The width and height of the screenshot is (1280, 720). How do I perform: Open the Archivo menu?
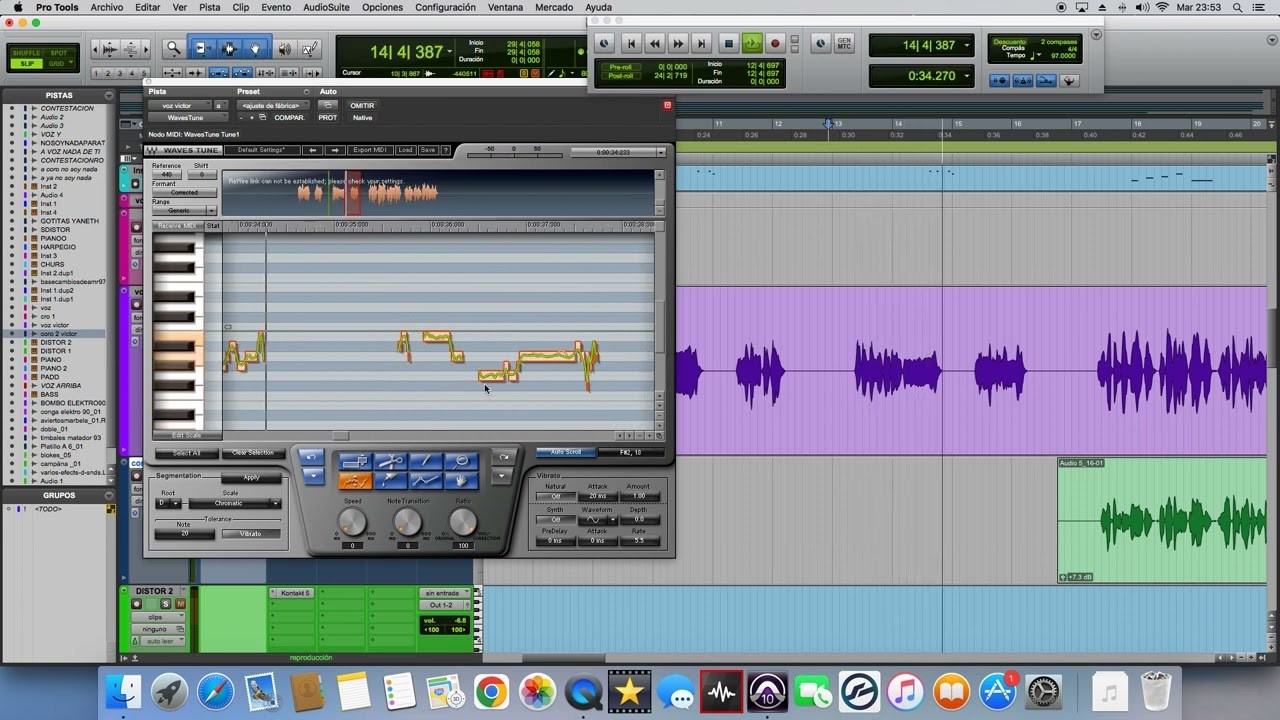pyautogui.click(x=107, y=7)
